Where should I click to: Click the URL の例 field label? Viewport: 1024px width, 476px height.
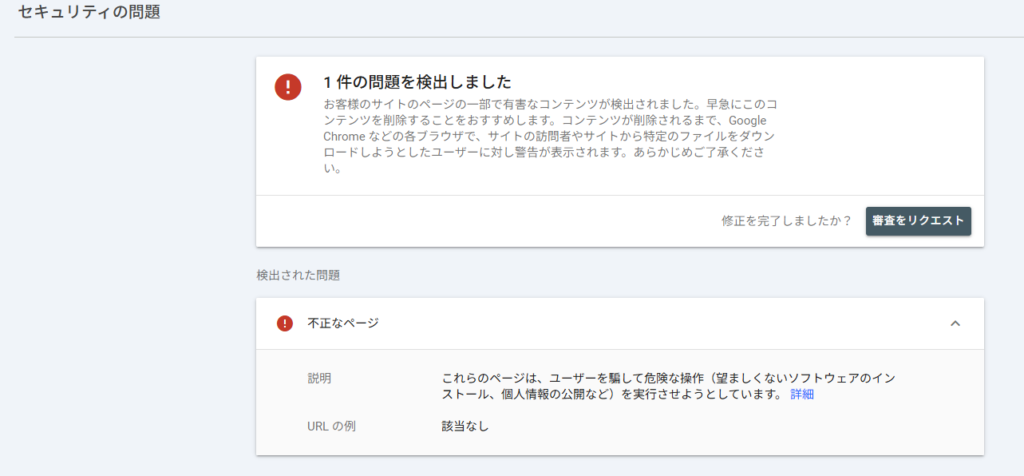click(331, 427)
